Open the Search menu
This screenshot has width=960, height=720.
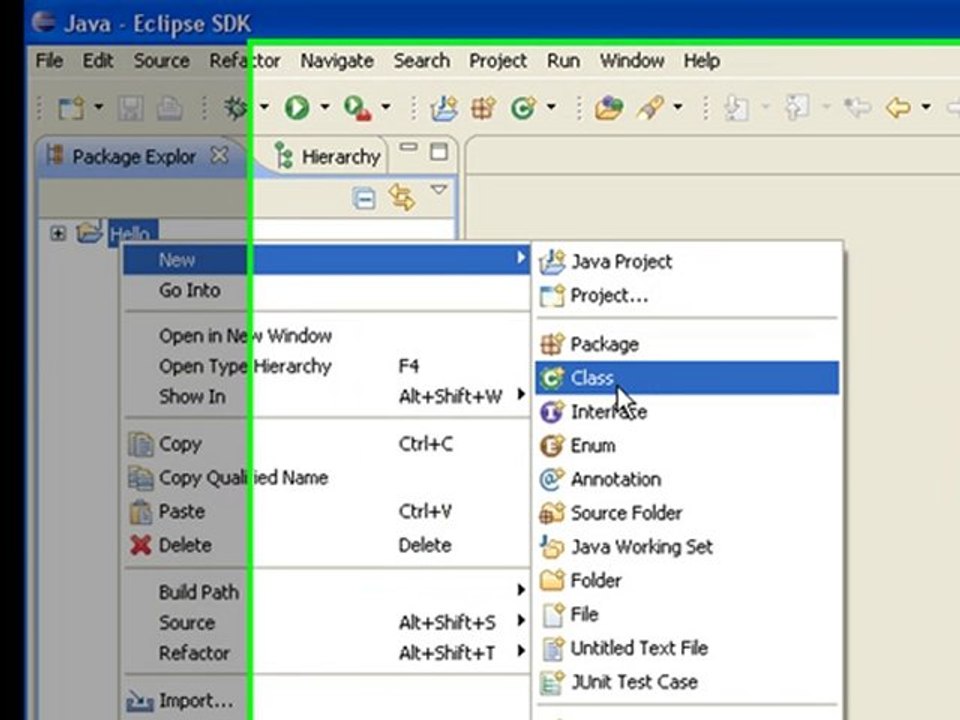[422, 61]
